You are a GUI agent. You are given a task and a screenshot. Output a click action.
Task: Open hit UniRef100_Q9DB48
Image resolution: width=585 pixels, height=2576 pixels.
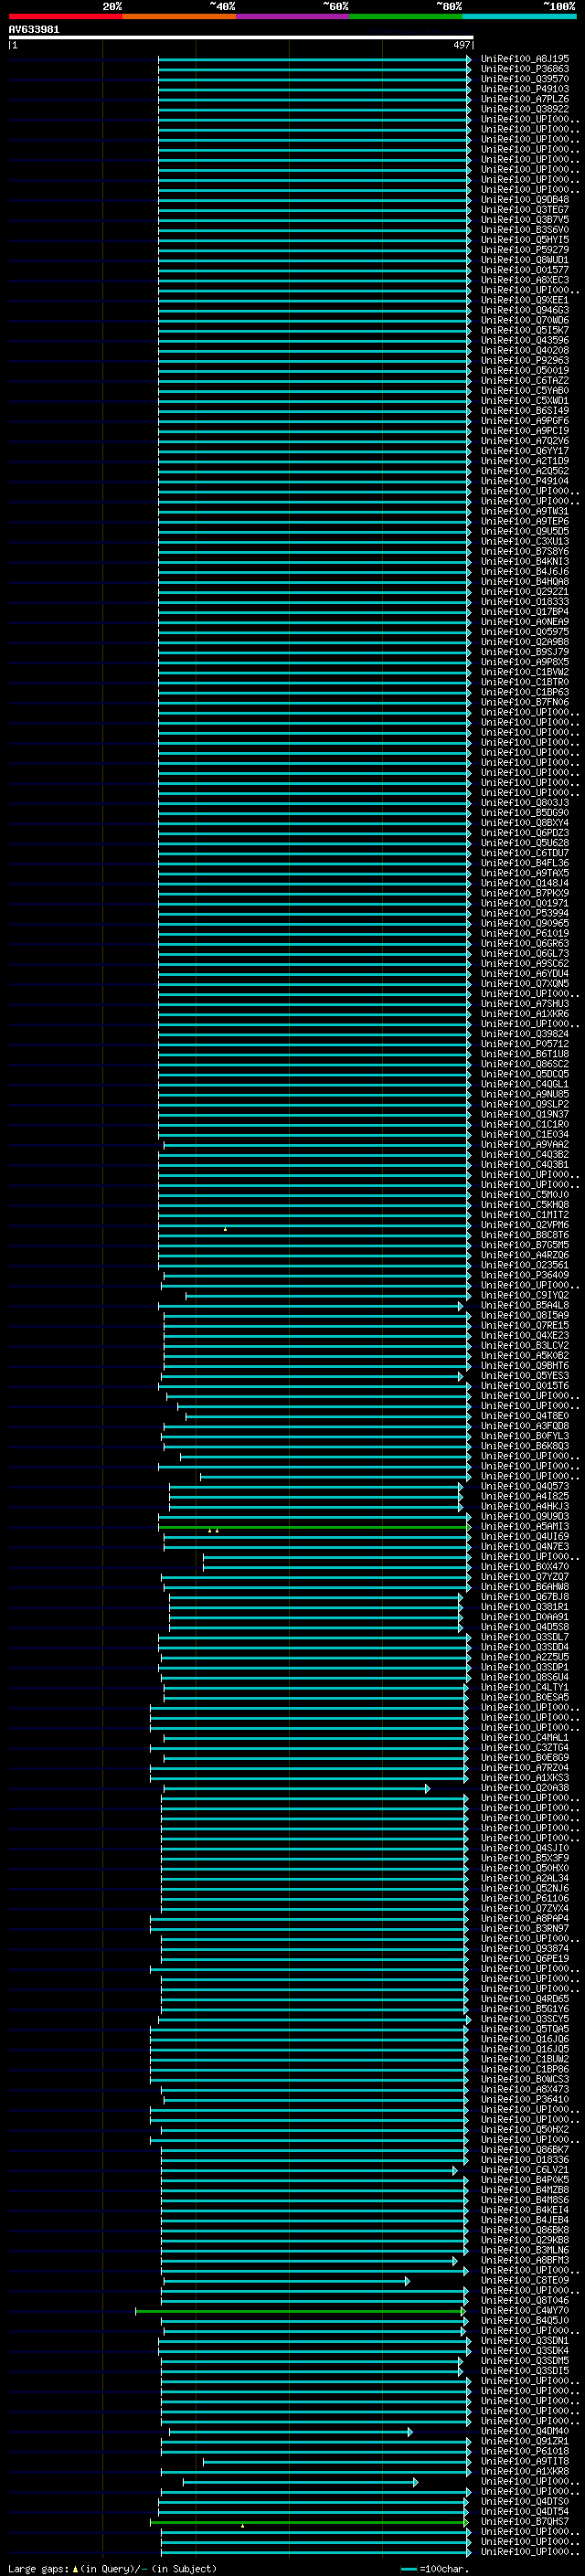(x=524, y=199)
